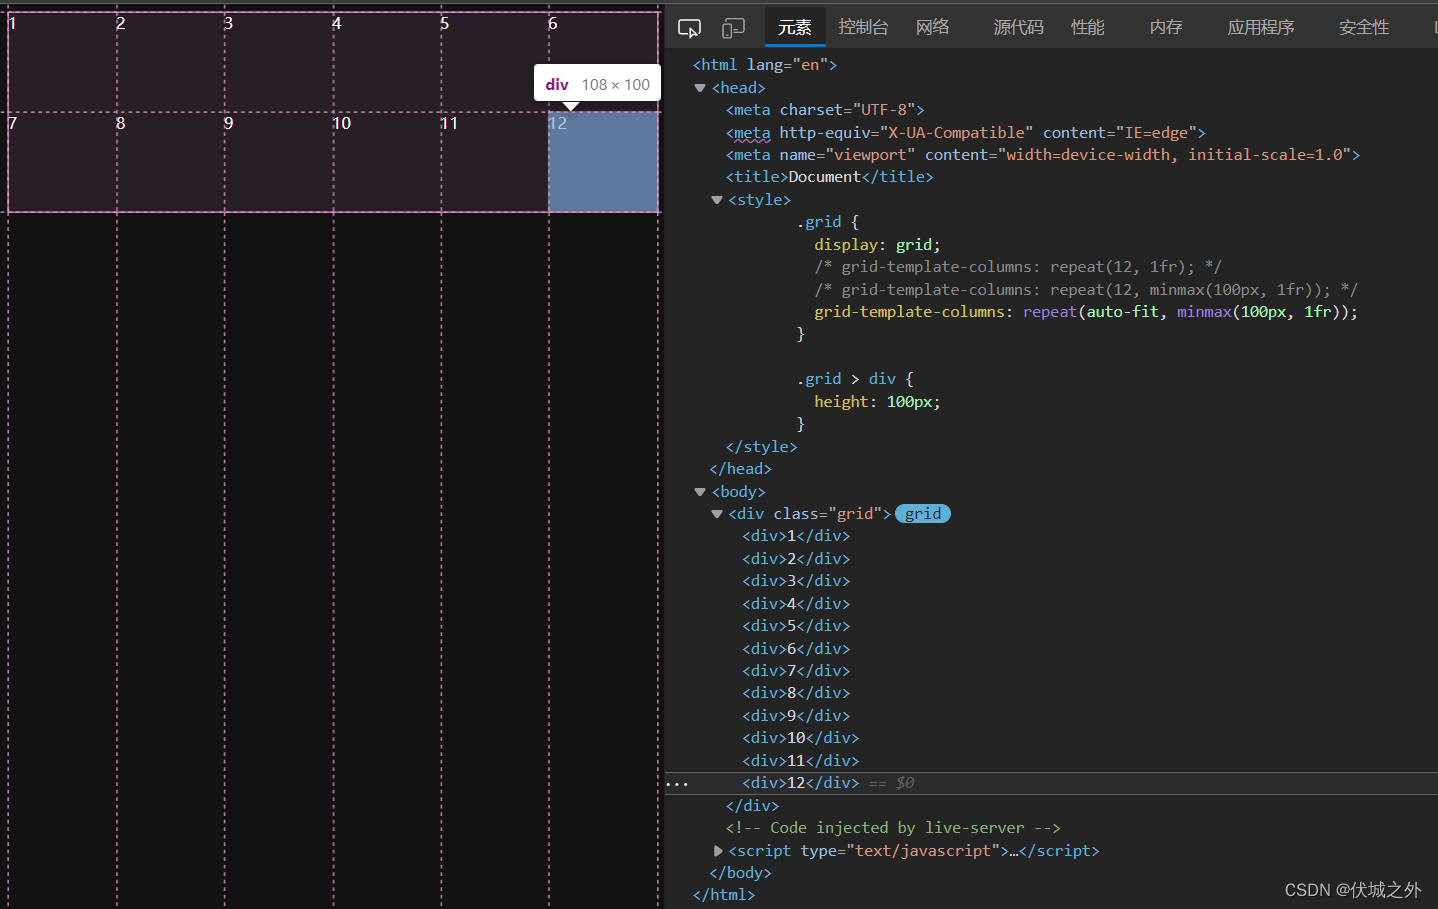The height and width of the screenshot is (909, 1438).
Task: Click the live-server injected comment line
Action: [893, 828]
